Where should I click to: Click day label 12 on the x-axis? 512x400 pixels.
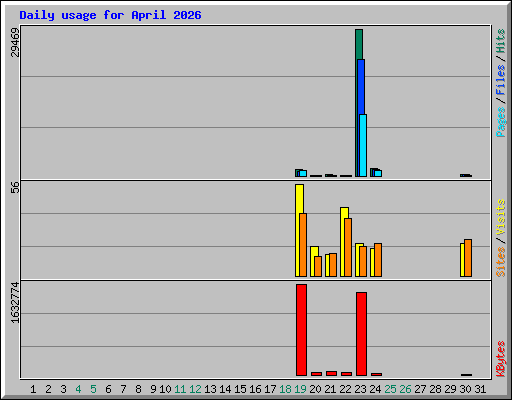[195, 389]
